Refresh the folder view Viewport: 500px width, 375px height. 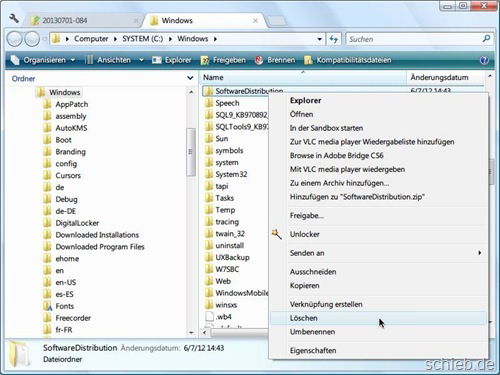pos(334,39)
